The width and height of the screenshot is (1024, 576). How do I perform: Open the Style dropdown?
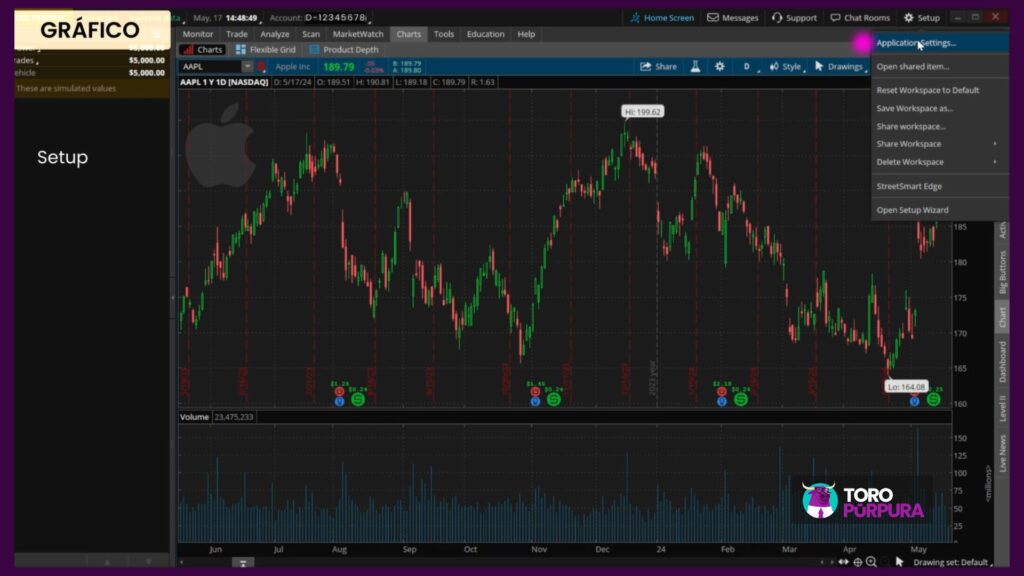(x=786, y=67)
